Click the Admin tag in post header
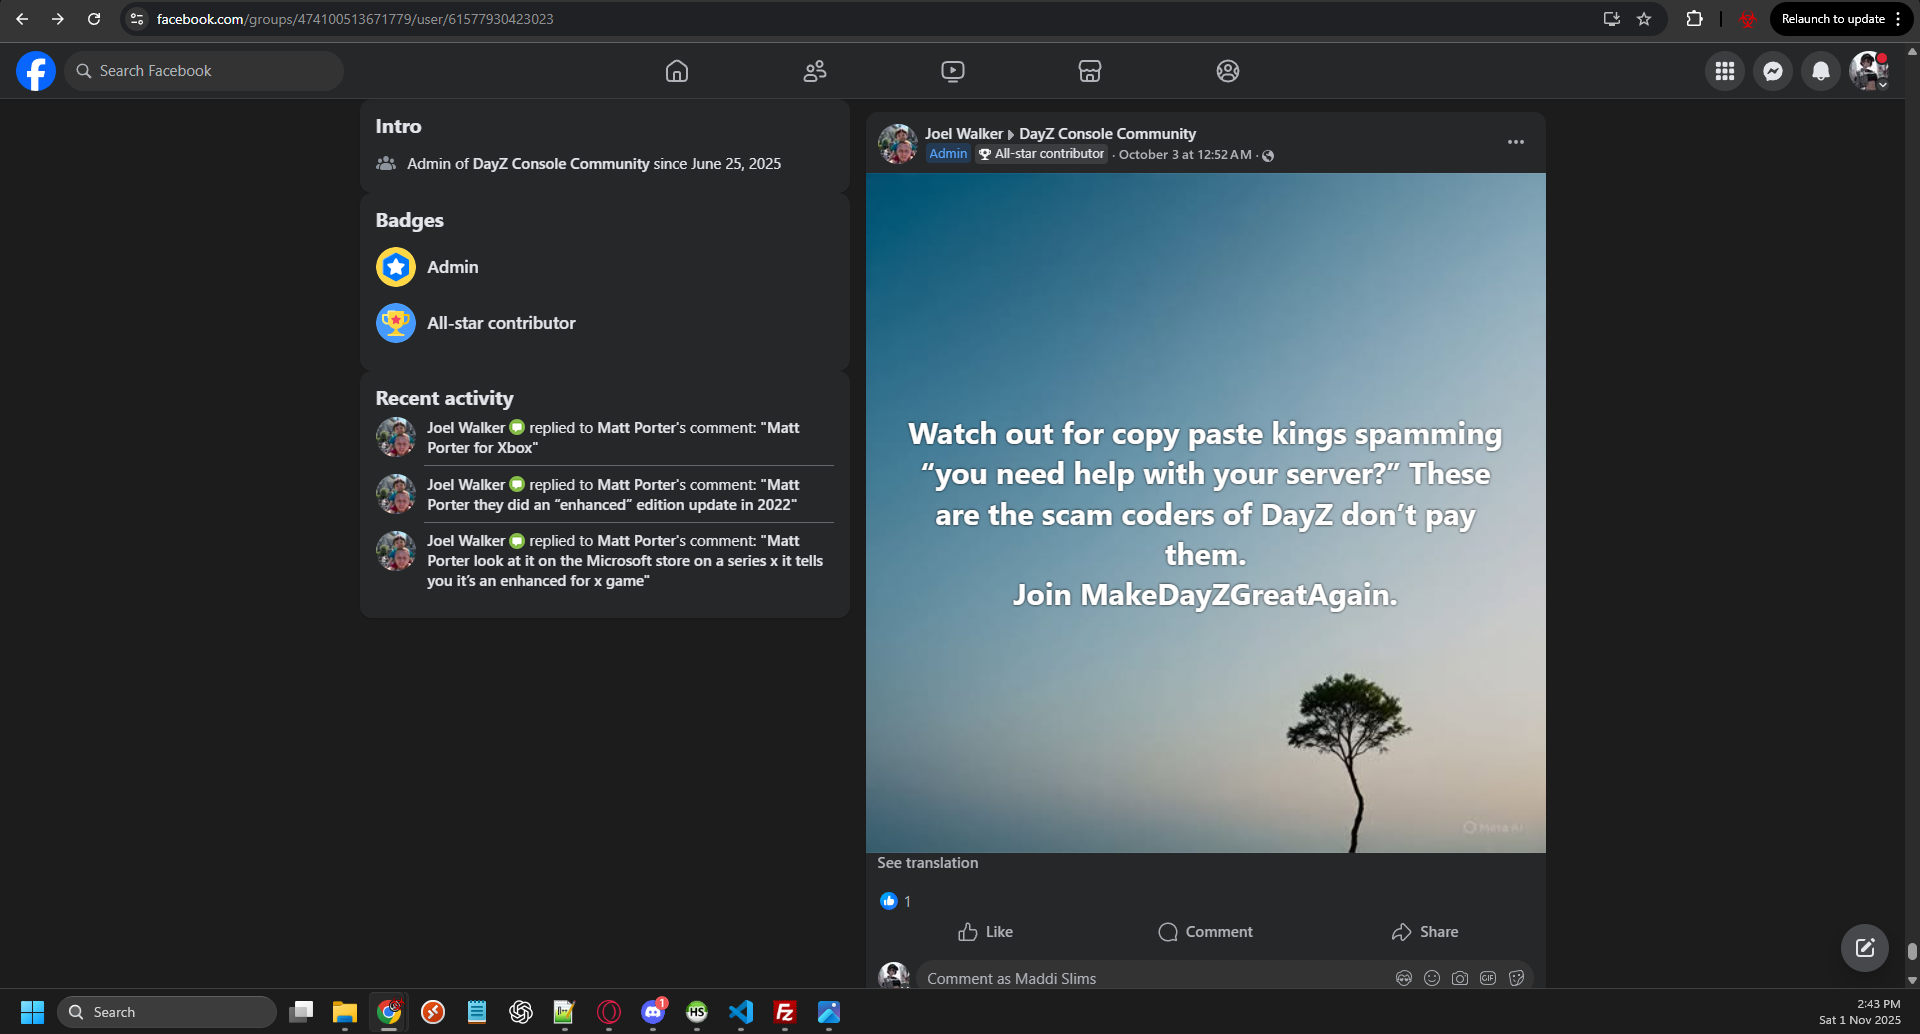1920x1034 pixels. [x=948, y=154]
